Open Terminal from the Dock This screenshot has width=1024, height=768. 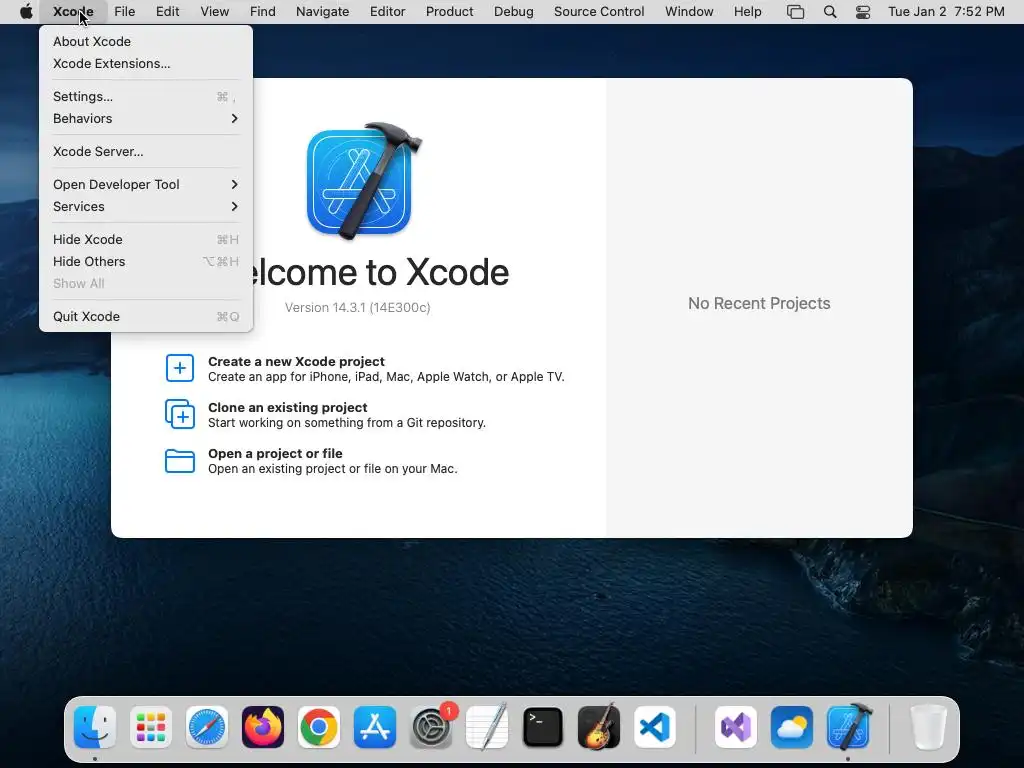[543, 727]
